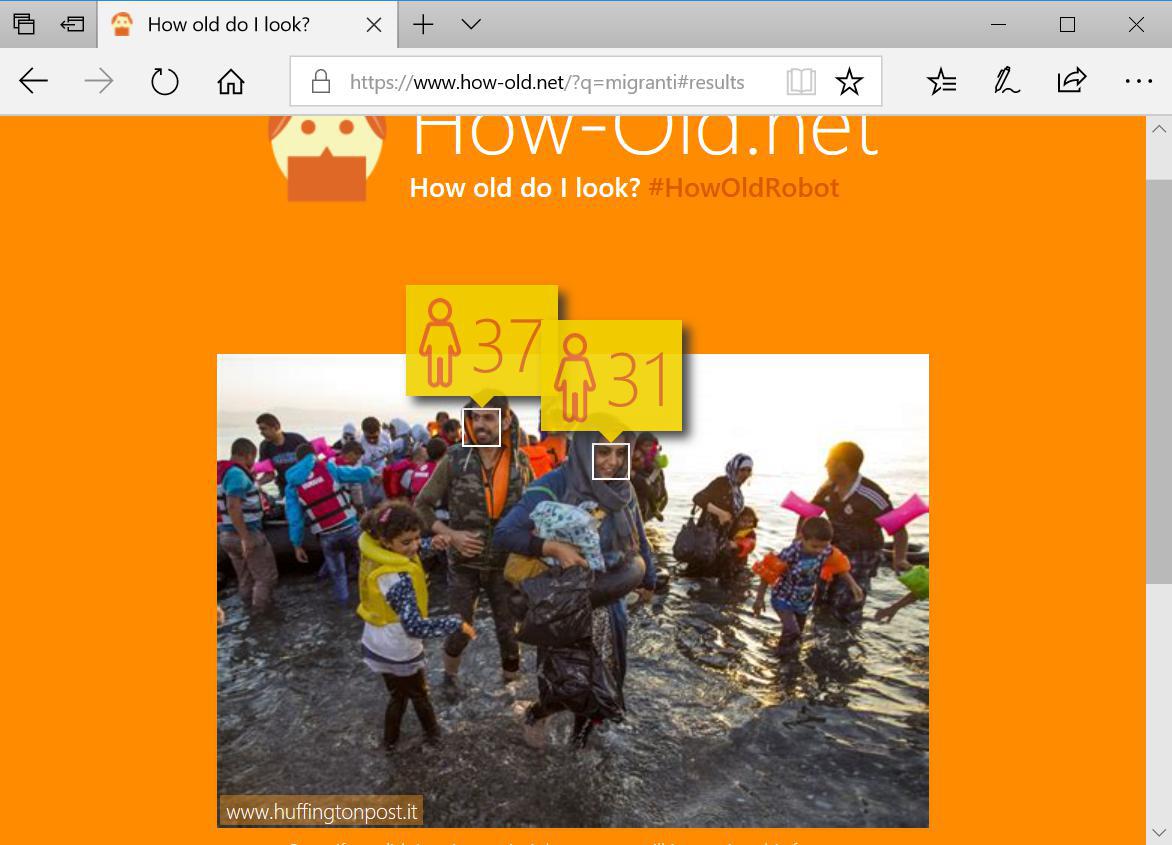Screen dimensions: 1172x845
Task: Click the forward navigation arrow
Action: tap(99, 81)
